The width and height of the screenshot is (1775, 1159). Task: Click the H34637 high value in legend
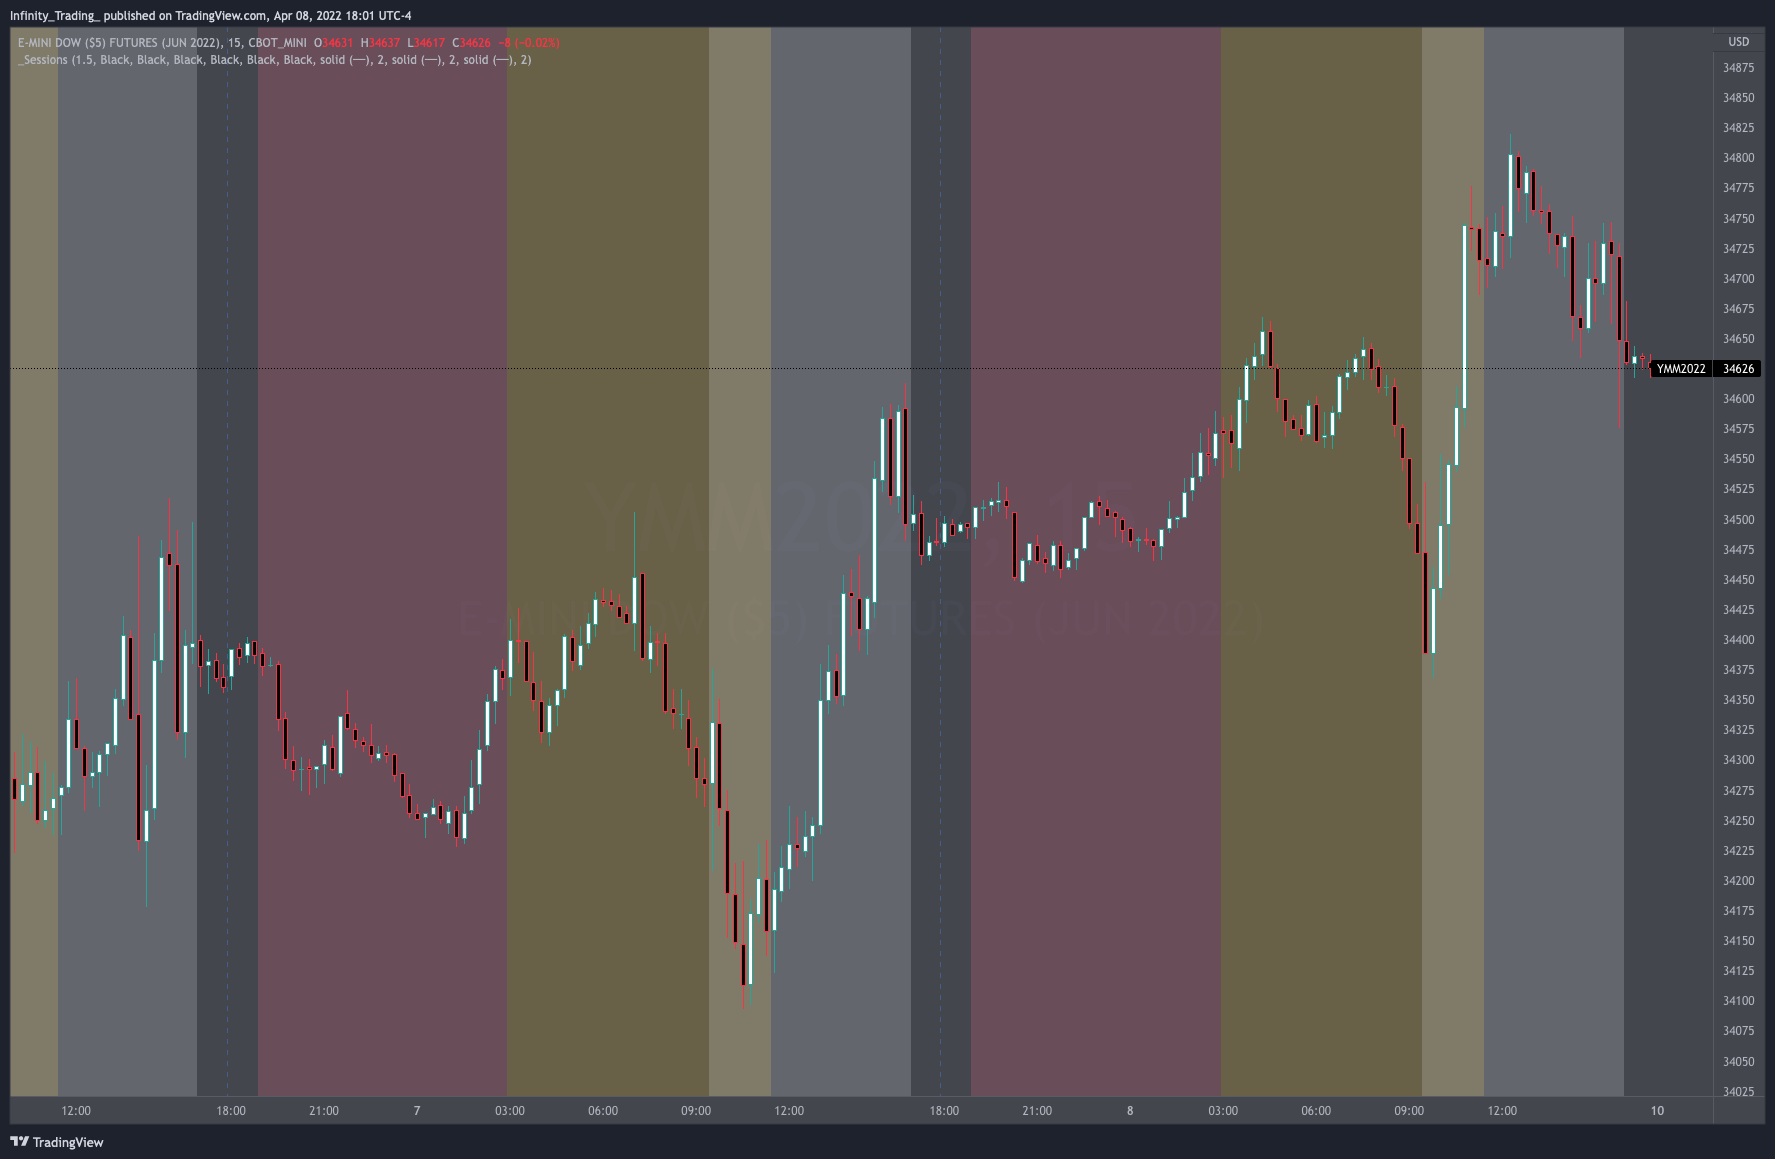[x=381, y=43]
